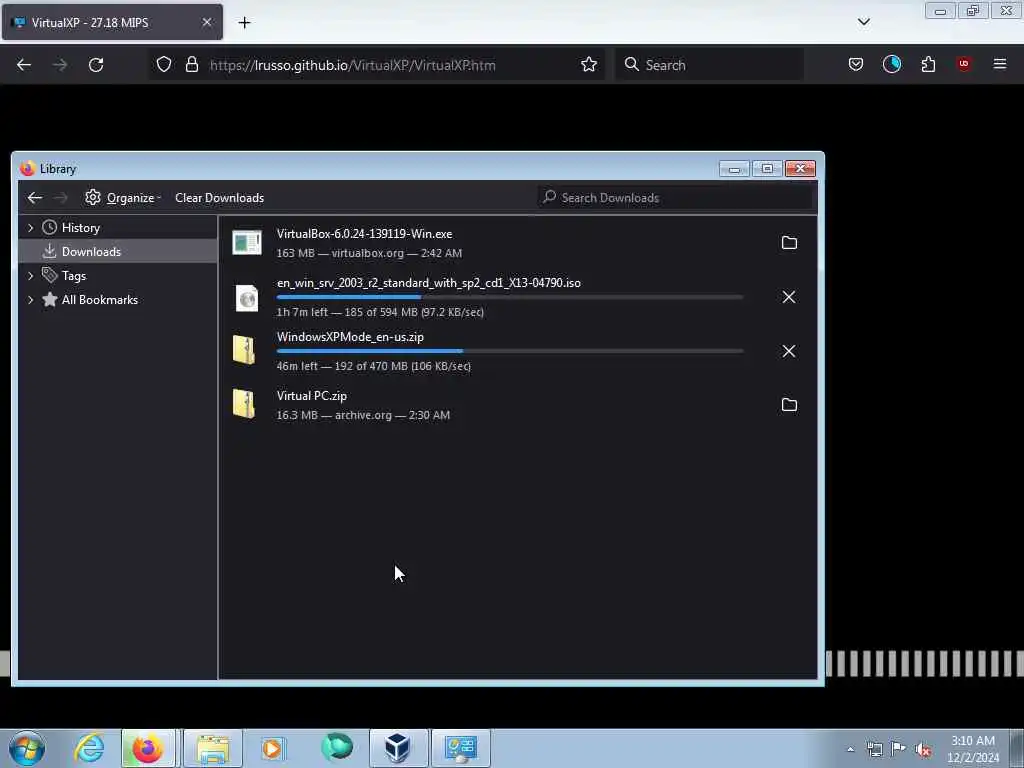Viewport: 1024px width, 768px height.
Task: Close the VirtualXP tab
Action: coord(206,22)
